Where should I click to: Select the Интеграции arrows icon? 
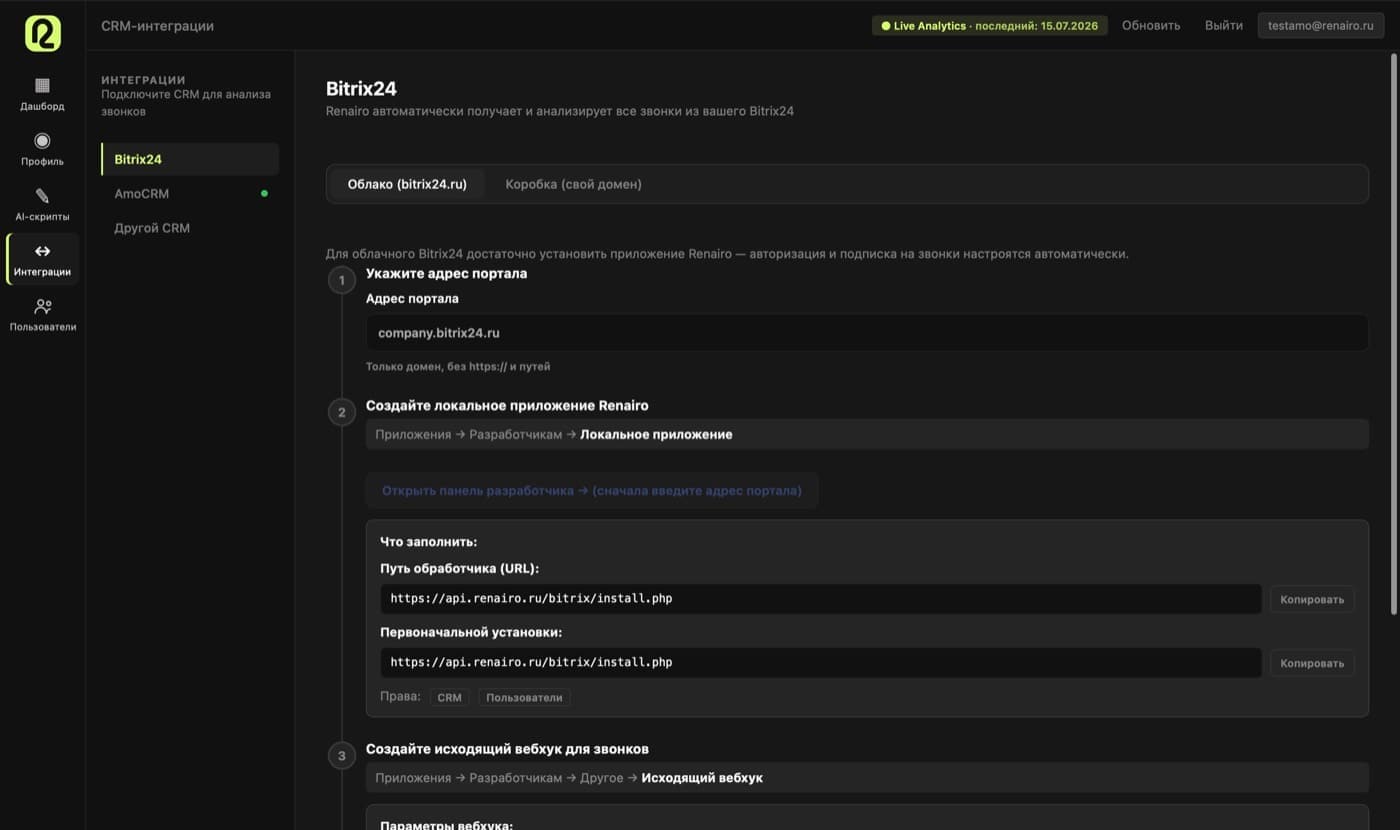42,251
